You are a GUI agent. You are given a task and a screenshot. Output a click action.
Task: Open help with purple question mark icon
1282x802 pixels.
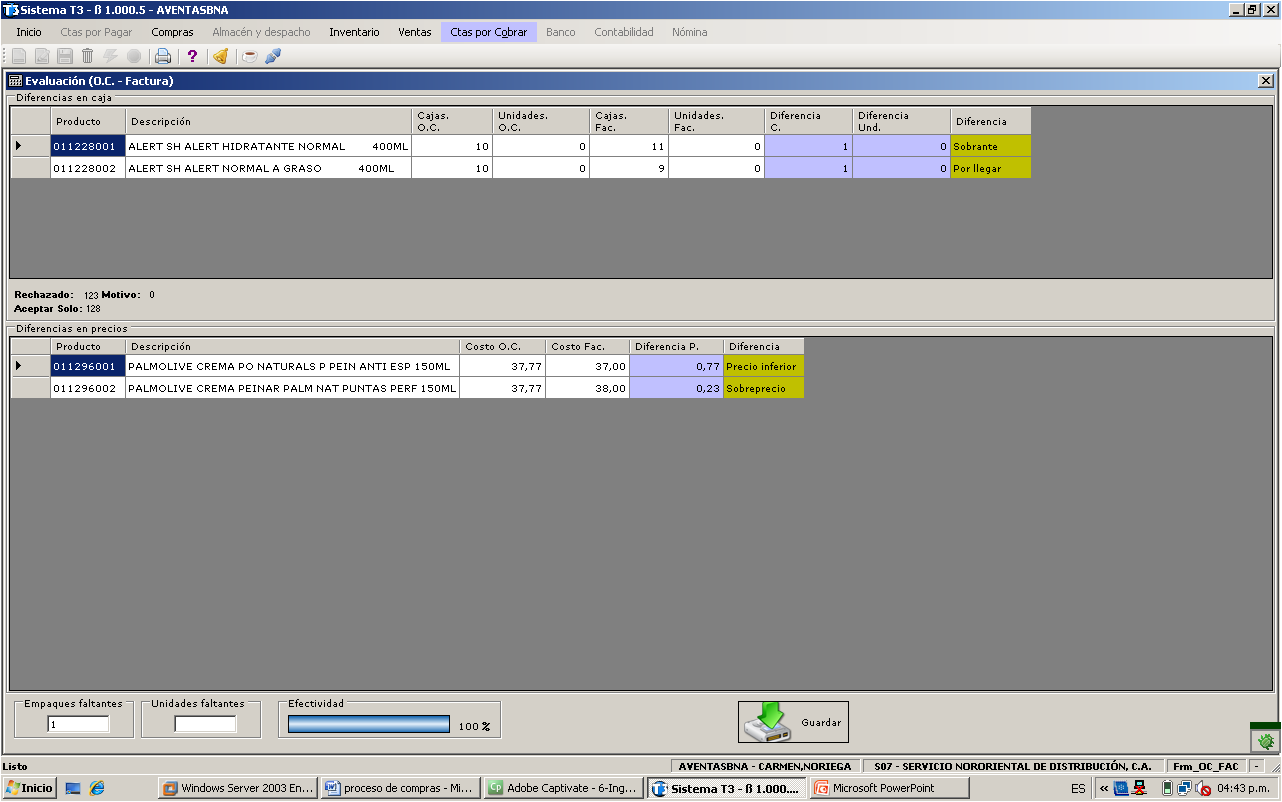pos(192,56)
